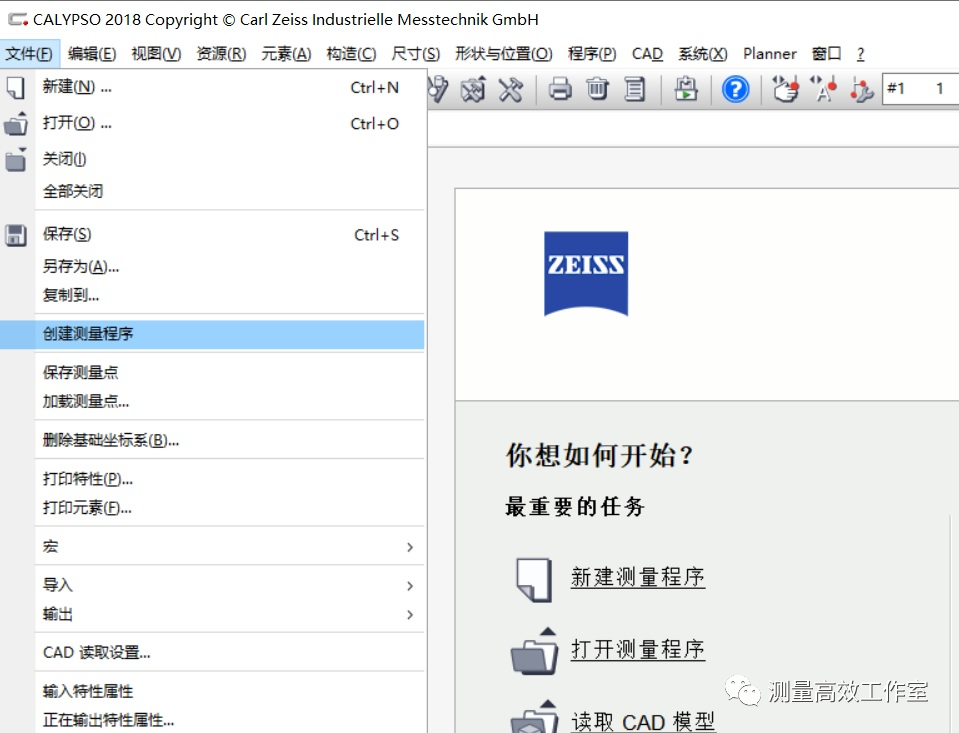
Task: Expand the 导入 submenu
Action: pos(212,585)
